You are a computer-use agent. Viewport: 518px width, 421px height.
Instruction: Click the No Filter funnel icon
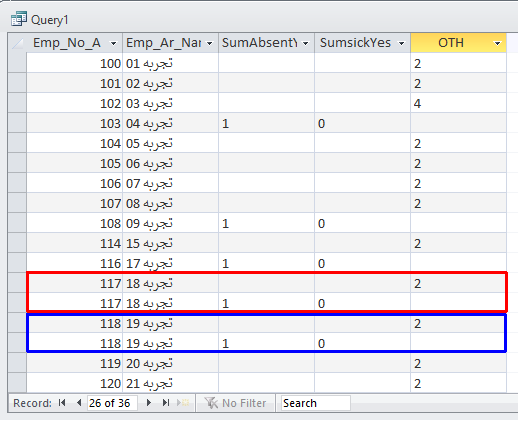tap(211, 403)
